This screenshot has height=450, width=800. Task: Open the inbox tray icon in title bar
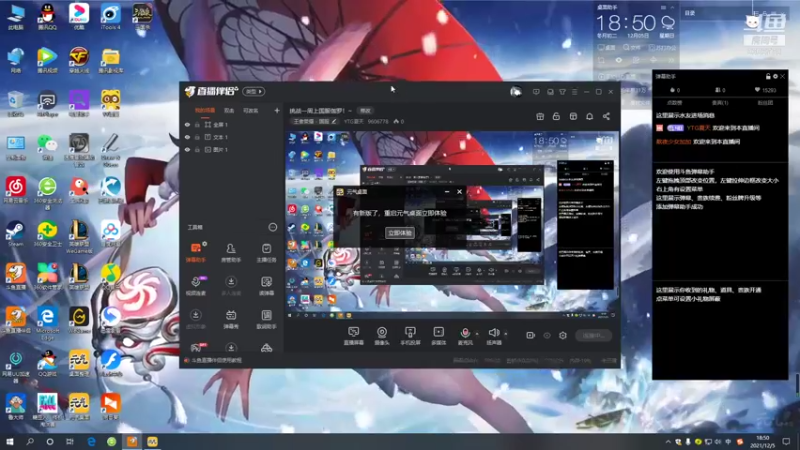[550, 92]
